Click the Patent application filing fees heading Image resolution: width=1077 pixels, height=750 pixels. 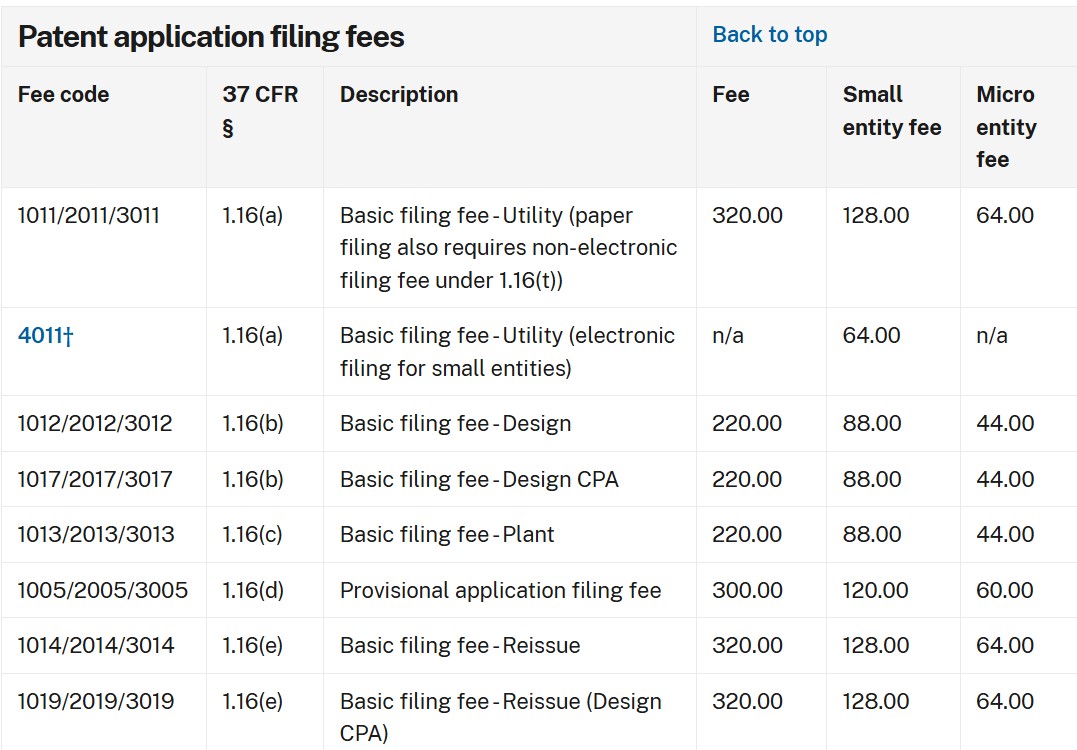click(x=211, y=37)
